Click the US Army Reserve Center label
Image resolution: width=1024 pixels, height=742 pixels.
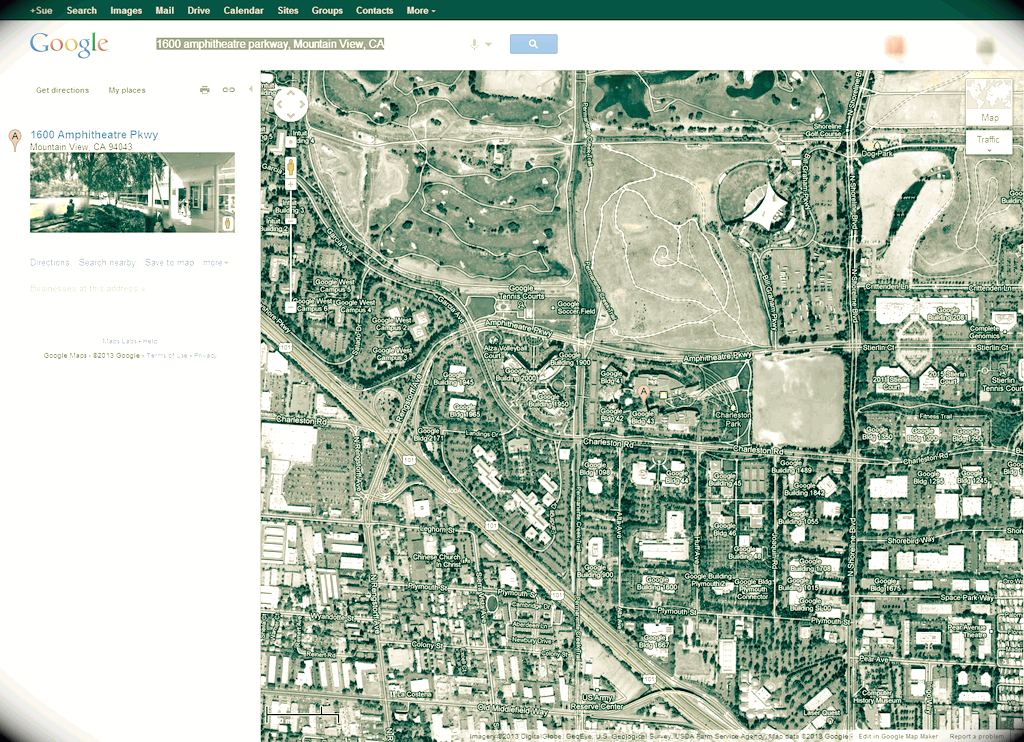pos(598,702)
